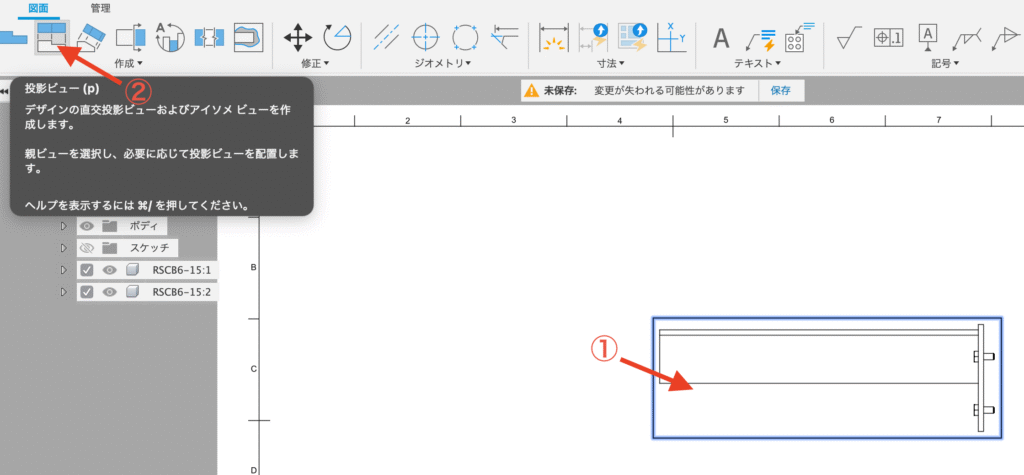Open the 寸法 dropdown menu
This screenshot has width=1024, height=475.
611,63
